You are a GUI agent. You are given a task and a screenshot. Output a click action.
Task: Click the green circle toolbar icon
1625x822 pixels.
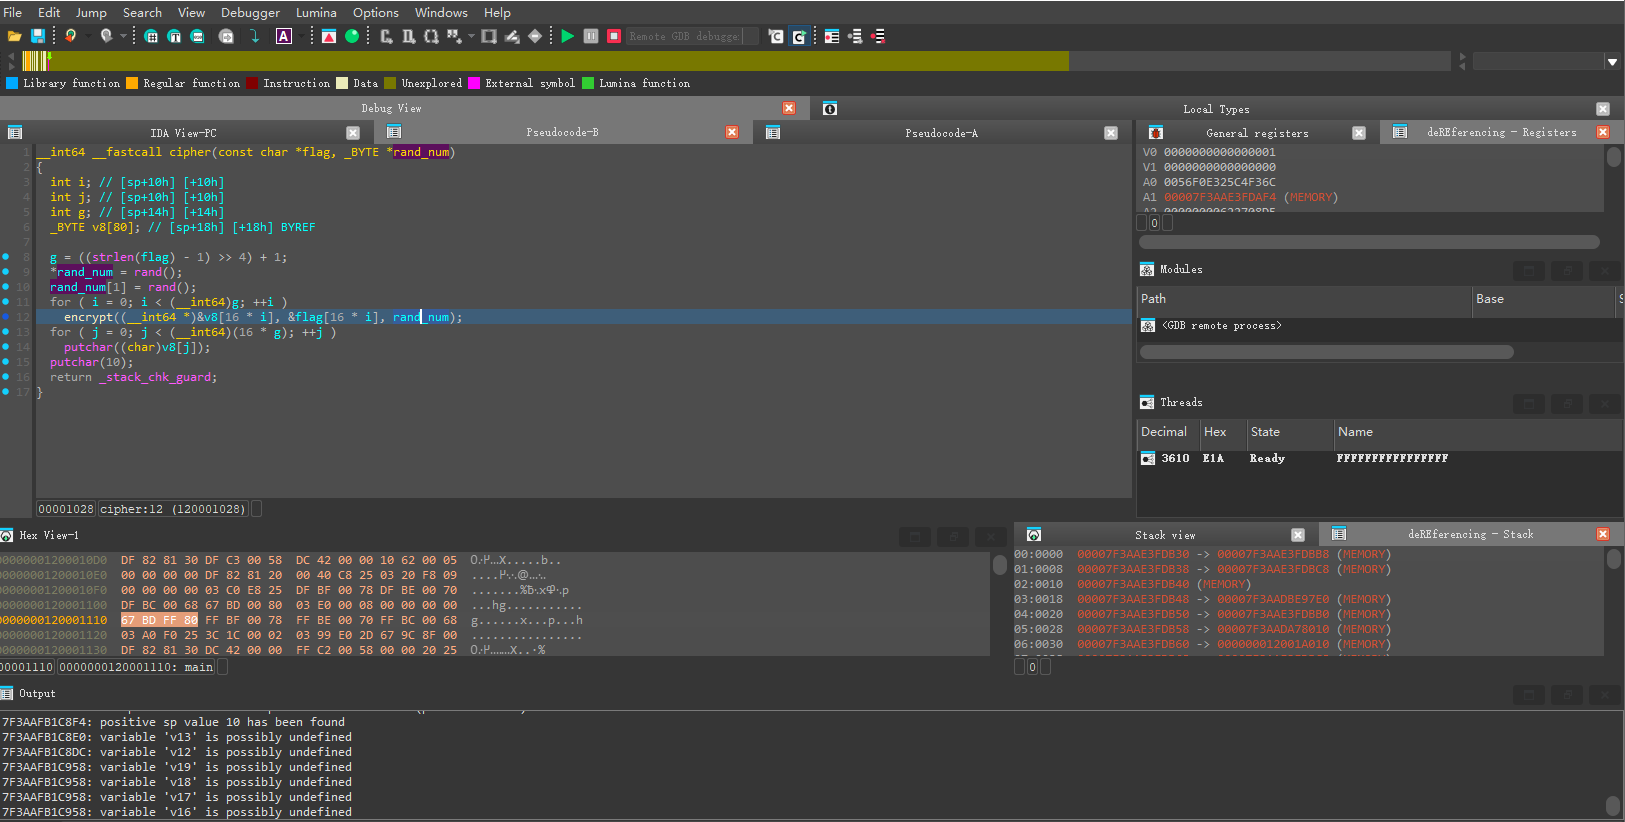pos(352,36)
